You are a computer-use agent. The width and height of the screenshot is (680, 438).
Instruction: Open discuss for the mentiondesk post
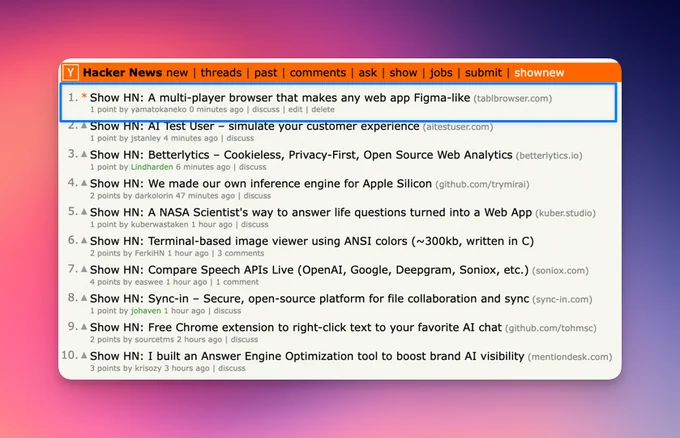tap(232, 368)
